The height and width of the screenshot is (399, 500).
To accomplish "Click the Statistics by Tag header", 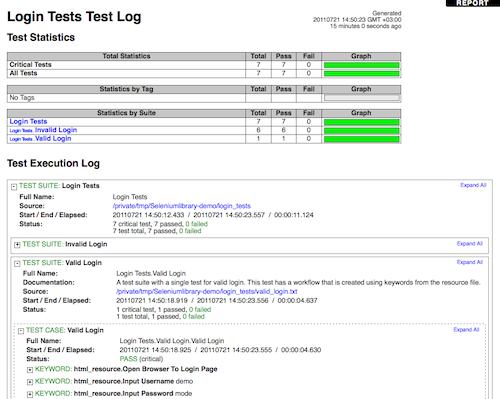I will coord(126,89).
